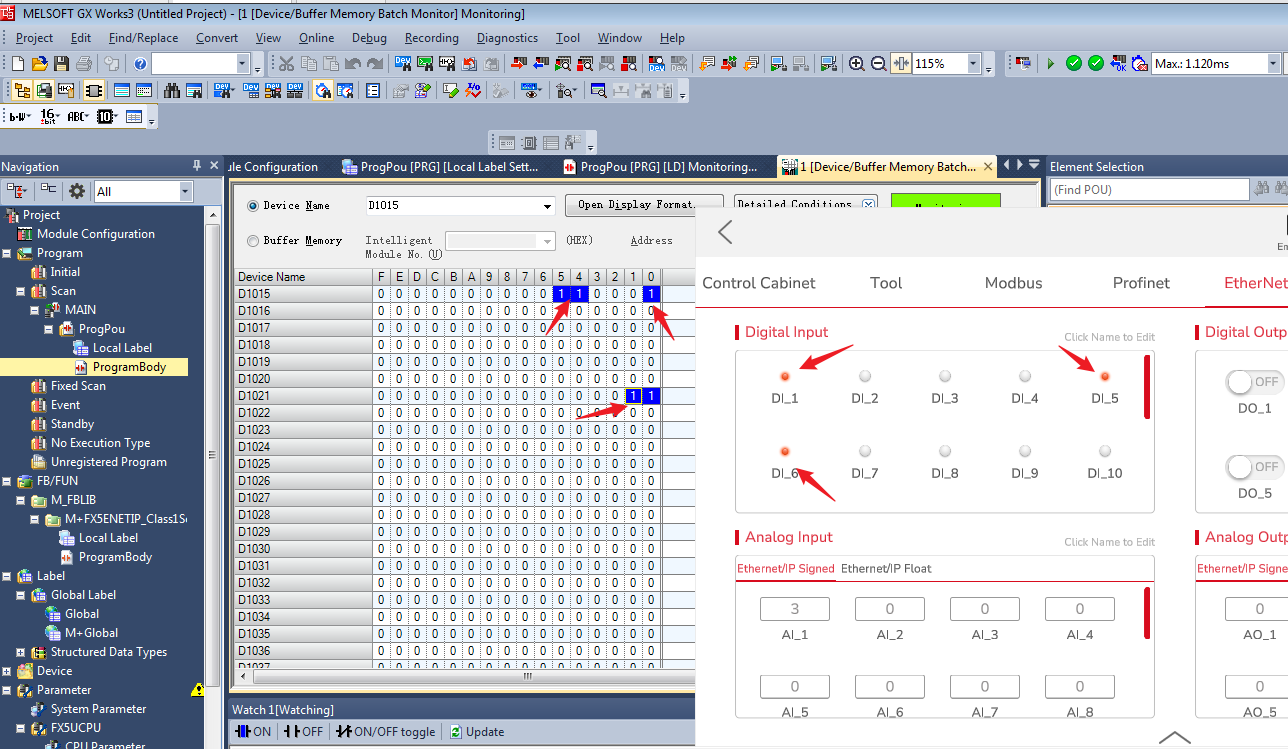Switch to the Modbus tab

(x=1013, y=283)
